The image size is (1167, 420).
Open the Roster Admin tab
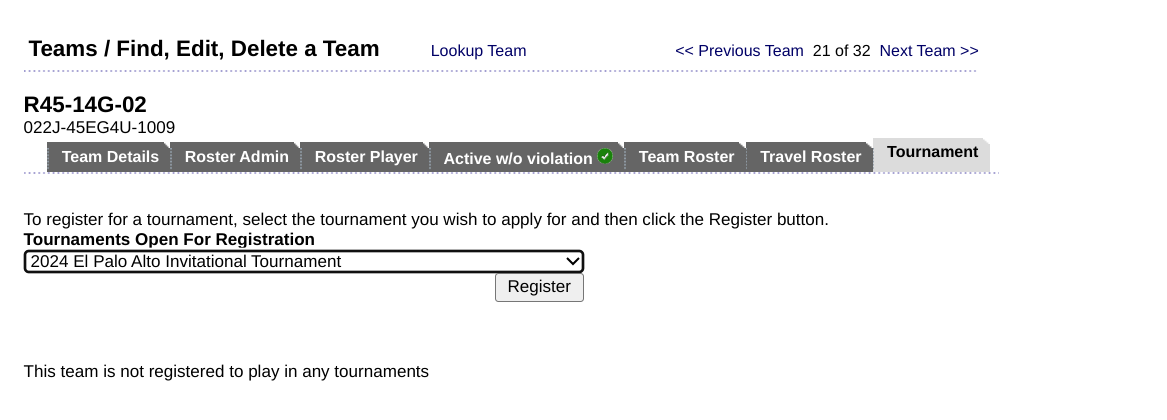[x=237, y=157]
